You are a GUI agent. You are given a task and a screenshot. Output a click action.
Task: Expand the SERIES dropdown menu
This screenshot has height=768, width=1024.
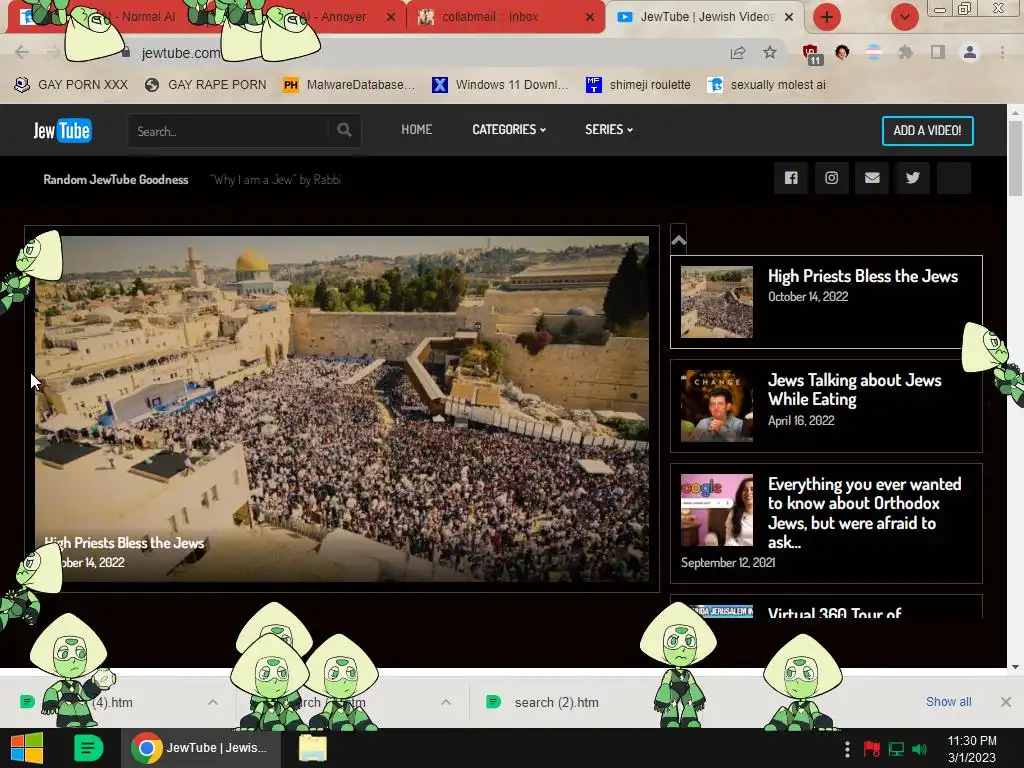click(x=609, y=129)
